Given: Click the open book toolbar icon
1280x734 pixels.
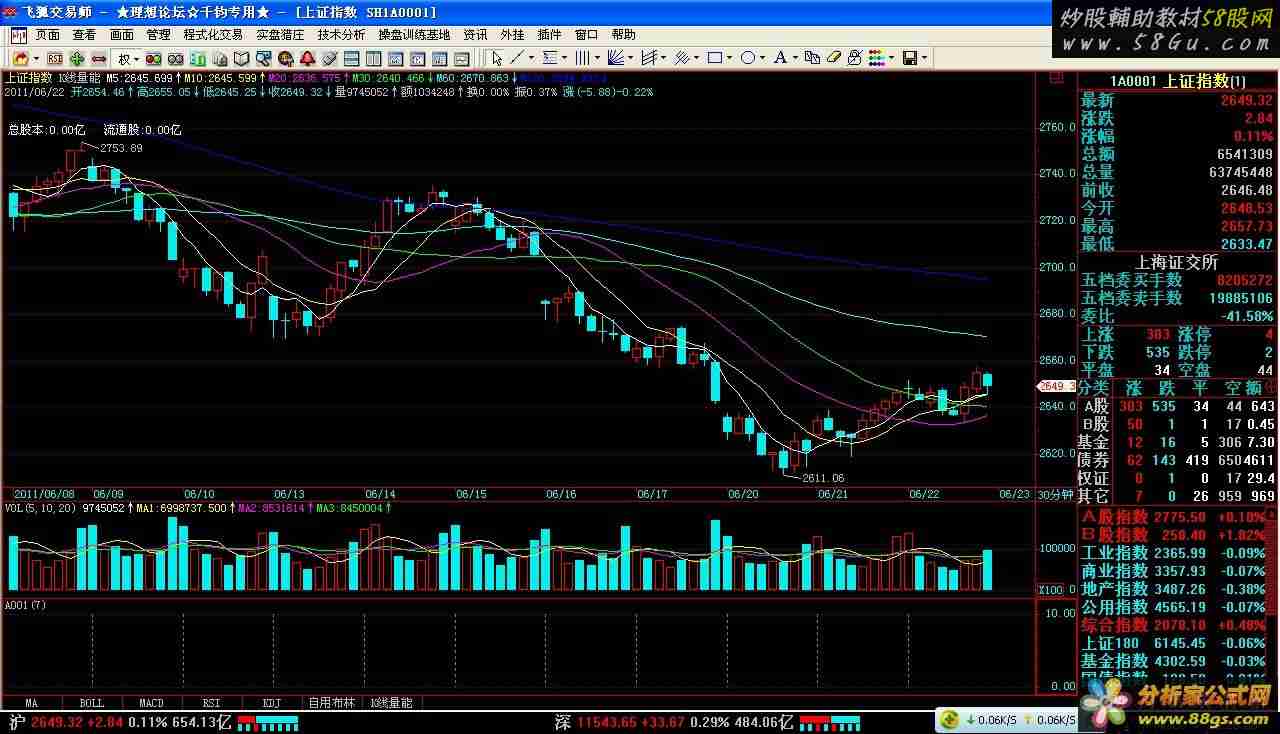Looking at the screenshot, I should coord(241,58).
